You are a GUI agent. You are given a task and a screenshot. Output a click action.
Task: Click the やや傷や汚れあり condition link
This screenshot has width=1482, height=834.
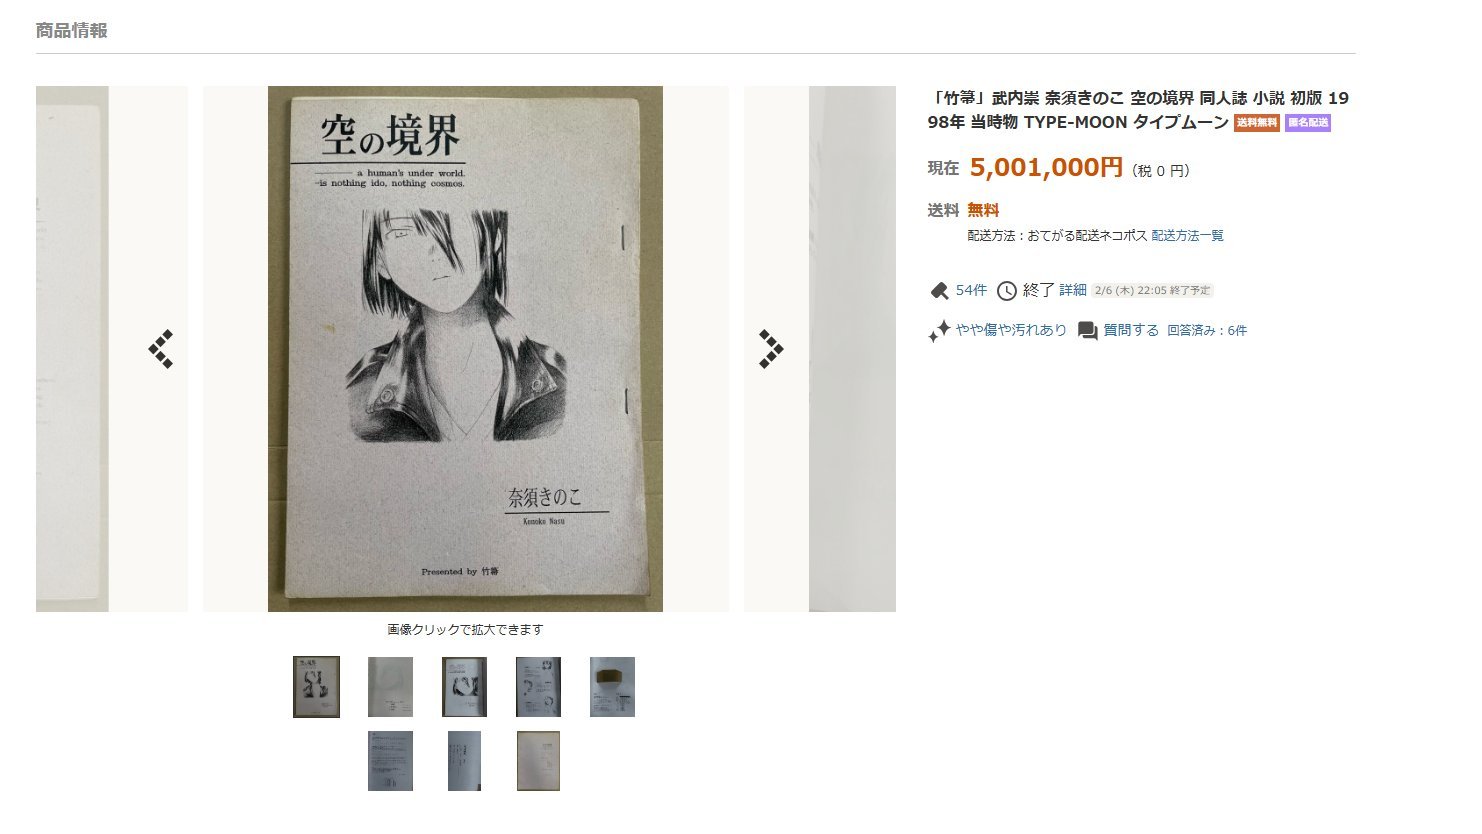tap(1011, 330)
